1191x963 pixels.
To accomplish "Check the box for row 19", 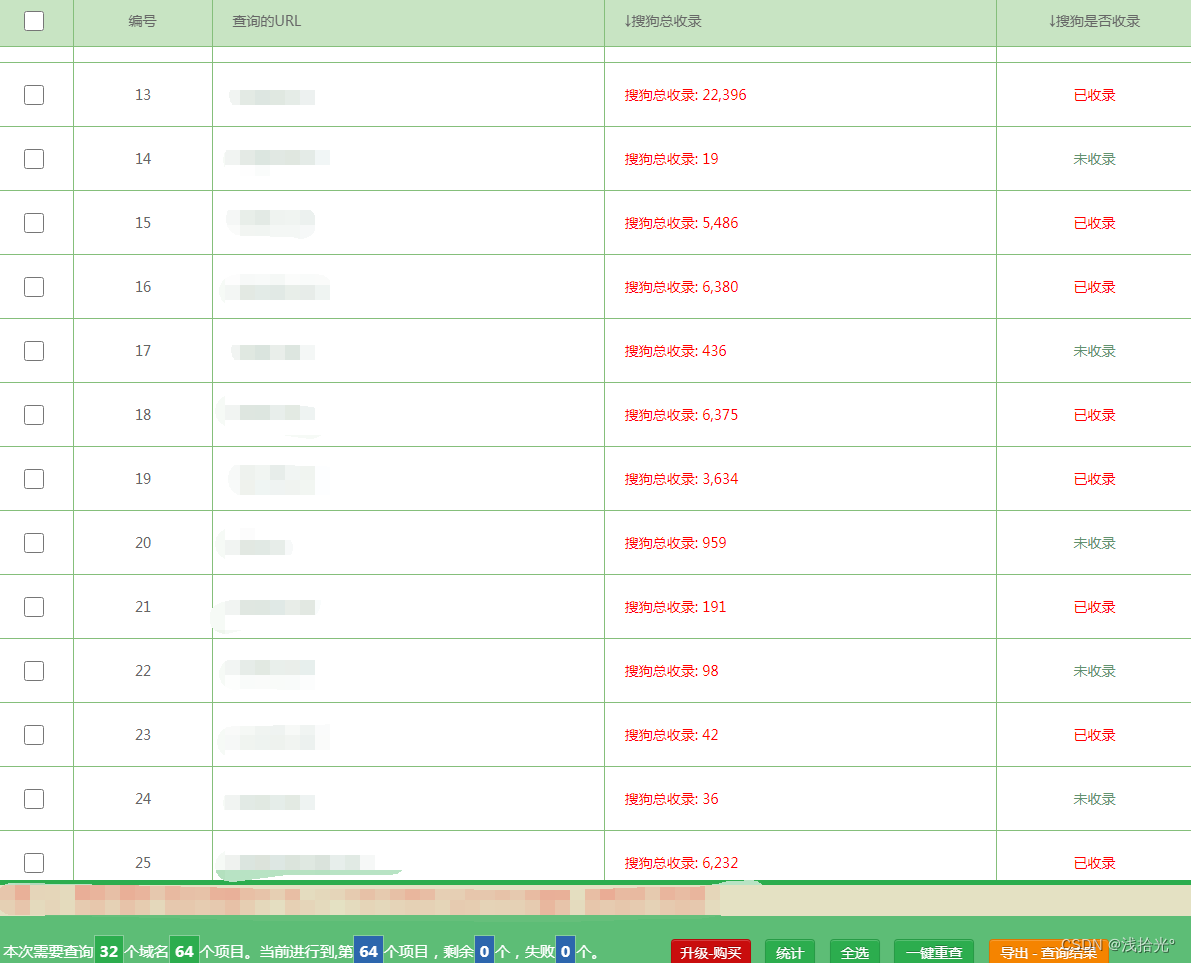I will (34, 479).
